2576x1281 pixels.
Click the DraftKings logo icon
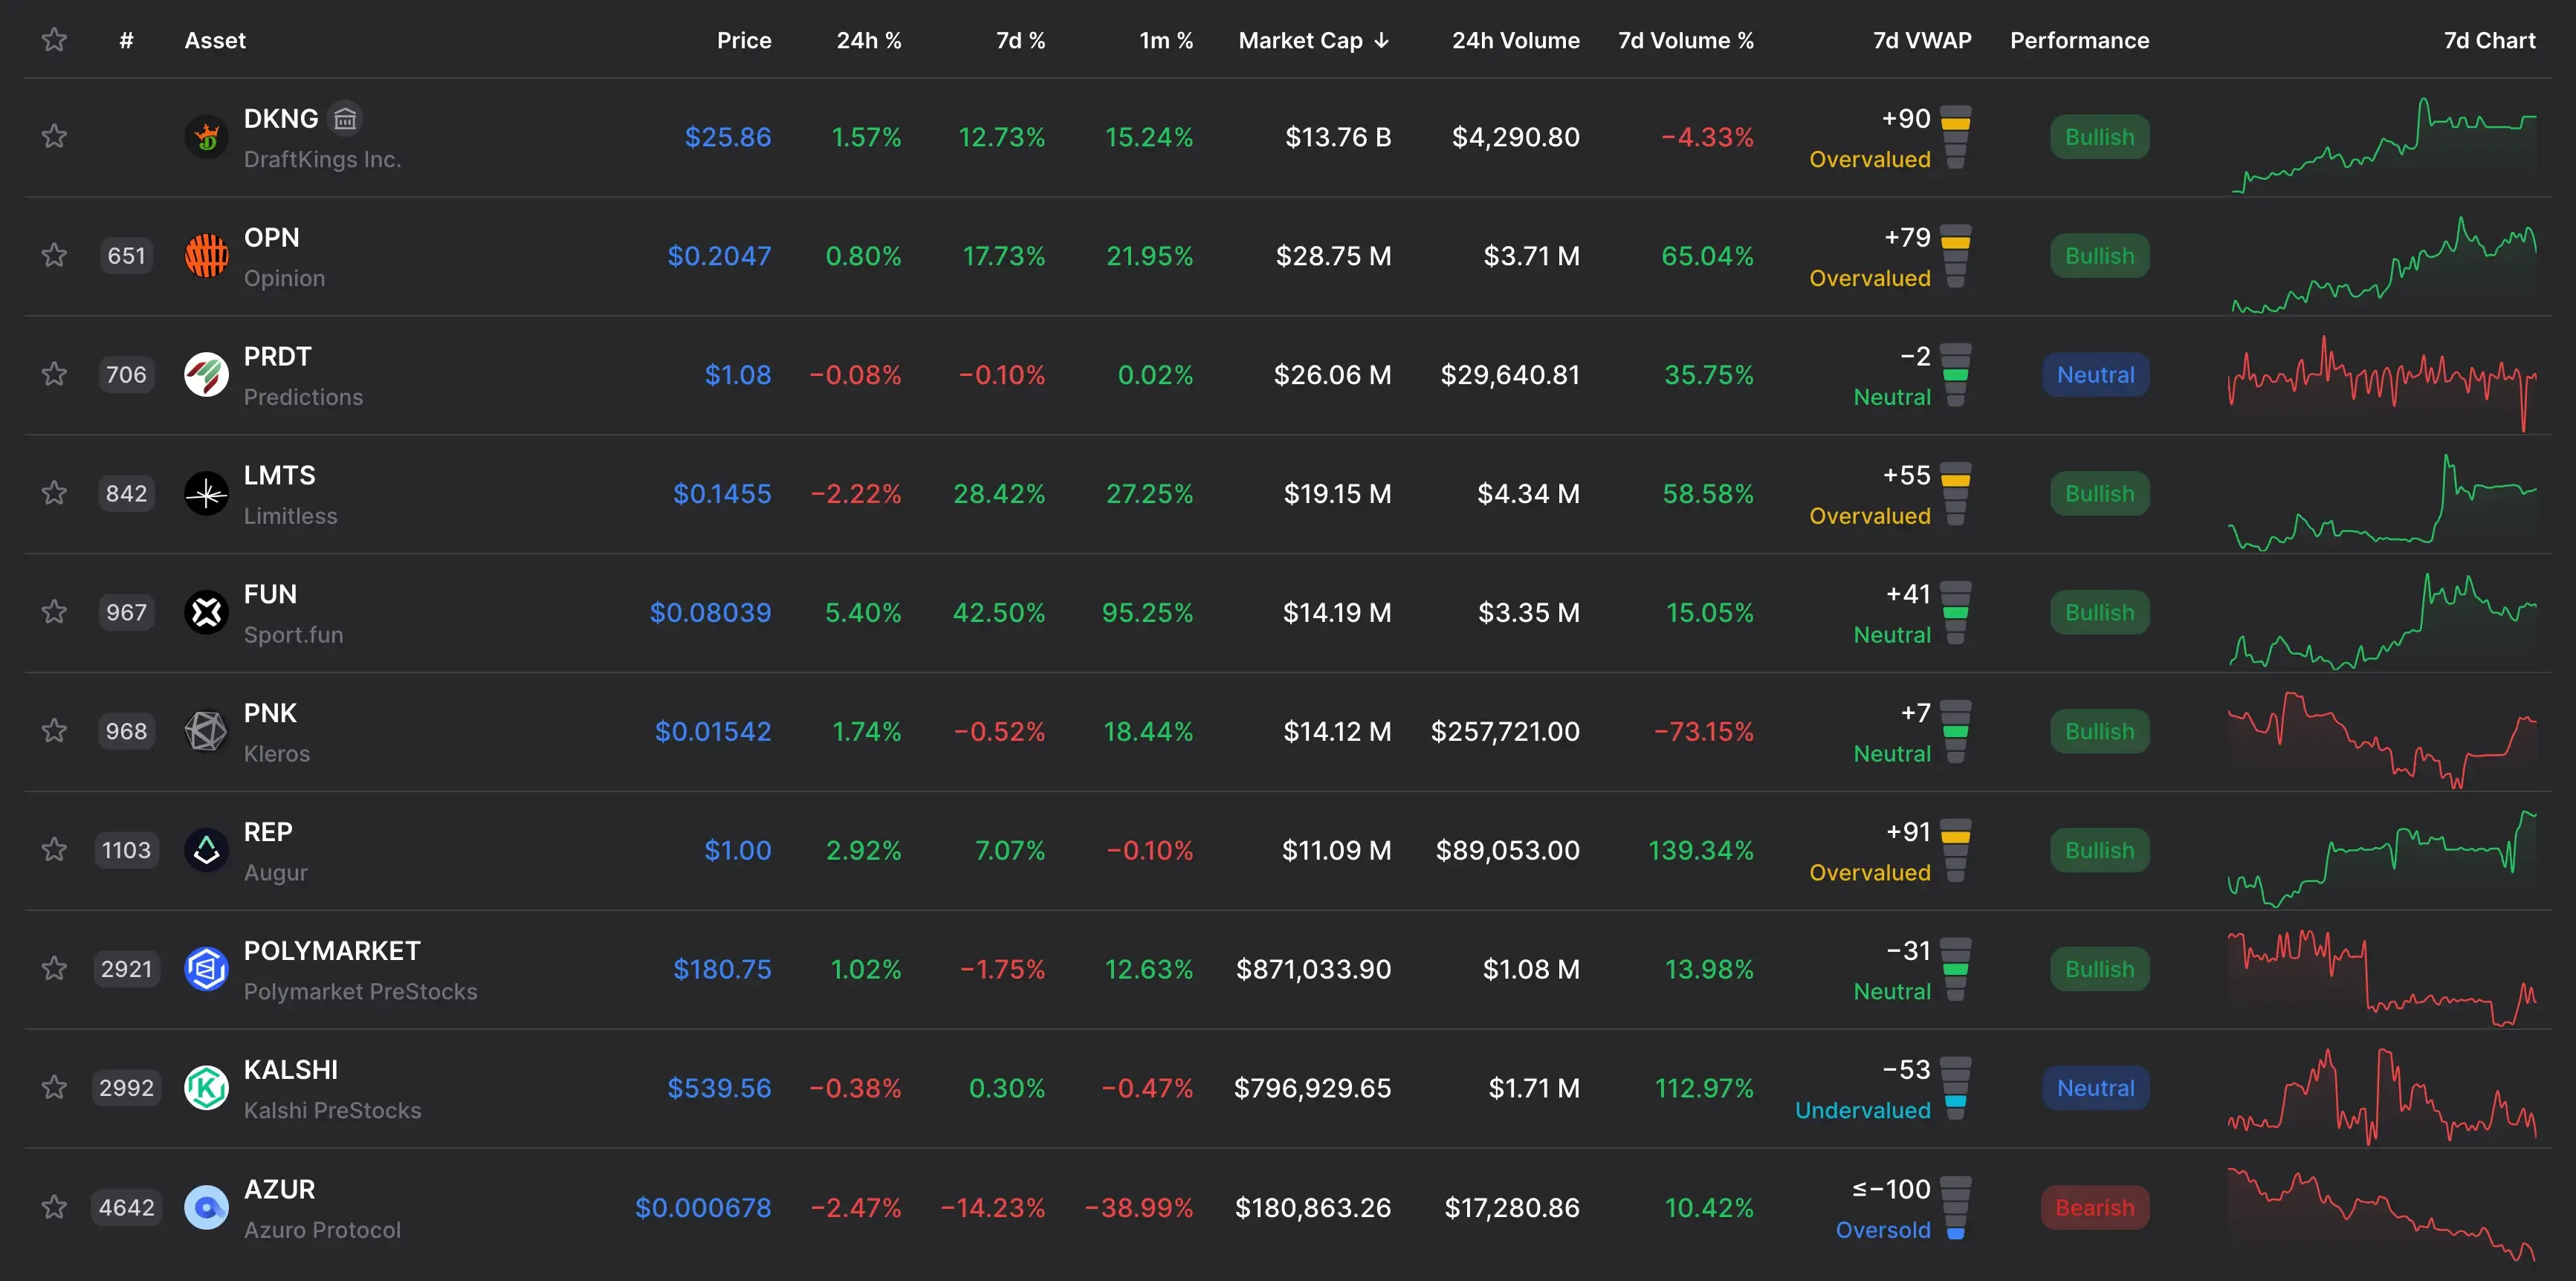click(x=207, y=136)
